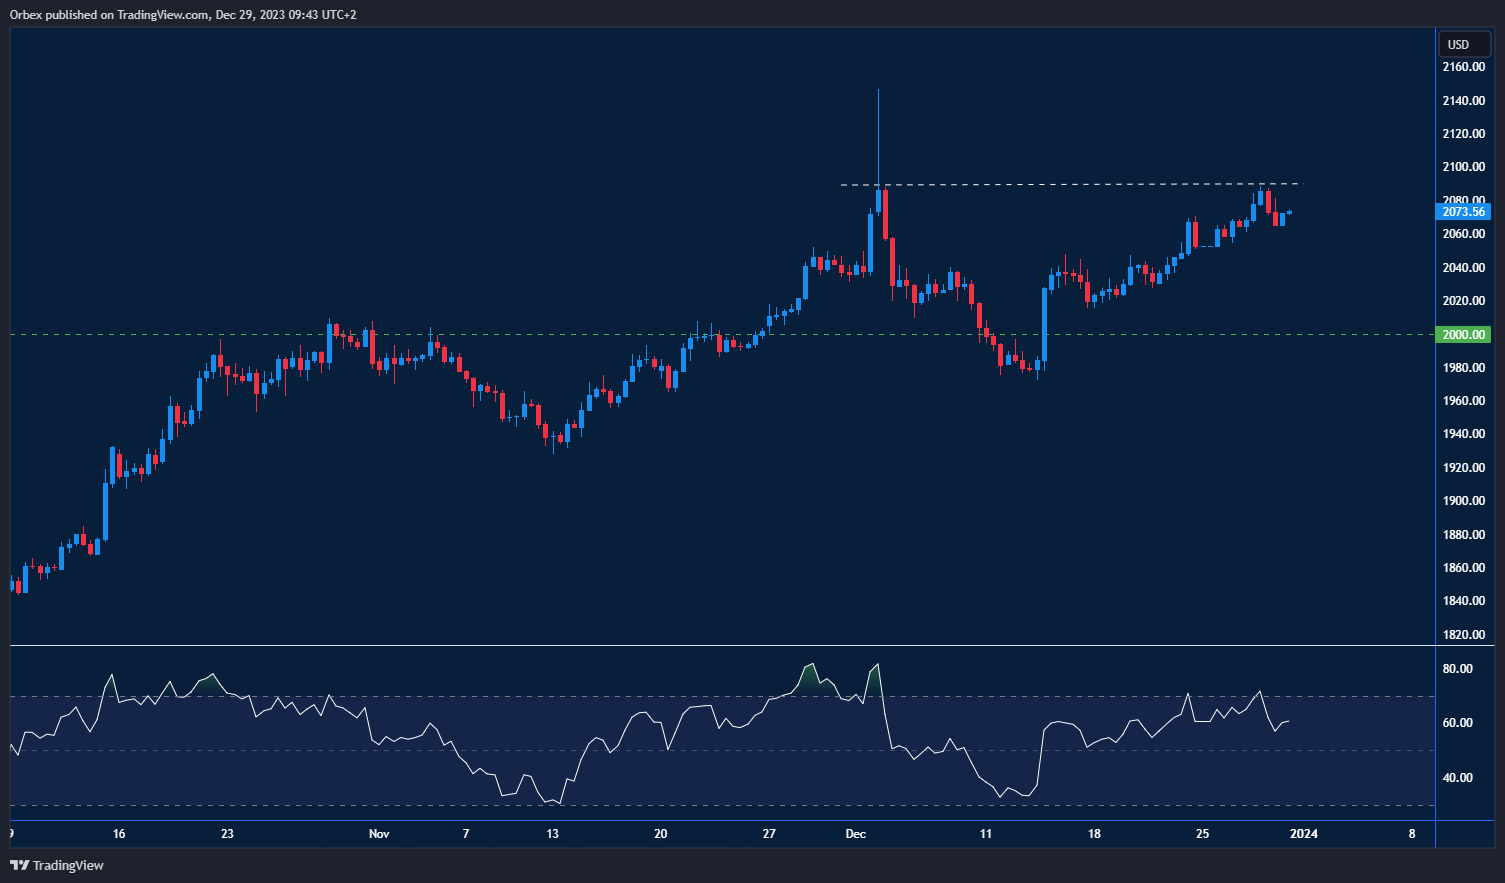Select the blue current price label 2073.56
Screen dimensions: 1505x883
click(x=1462, y=211)
